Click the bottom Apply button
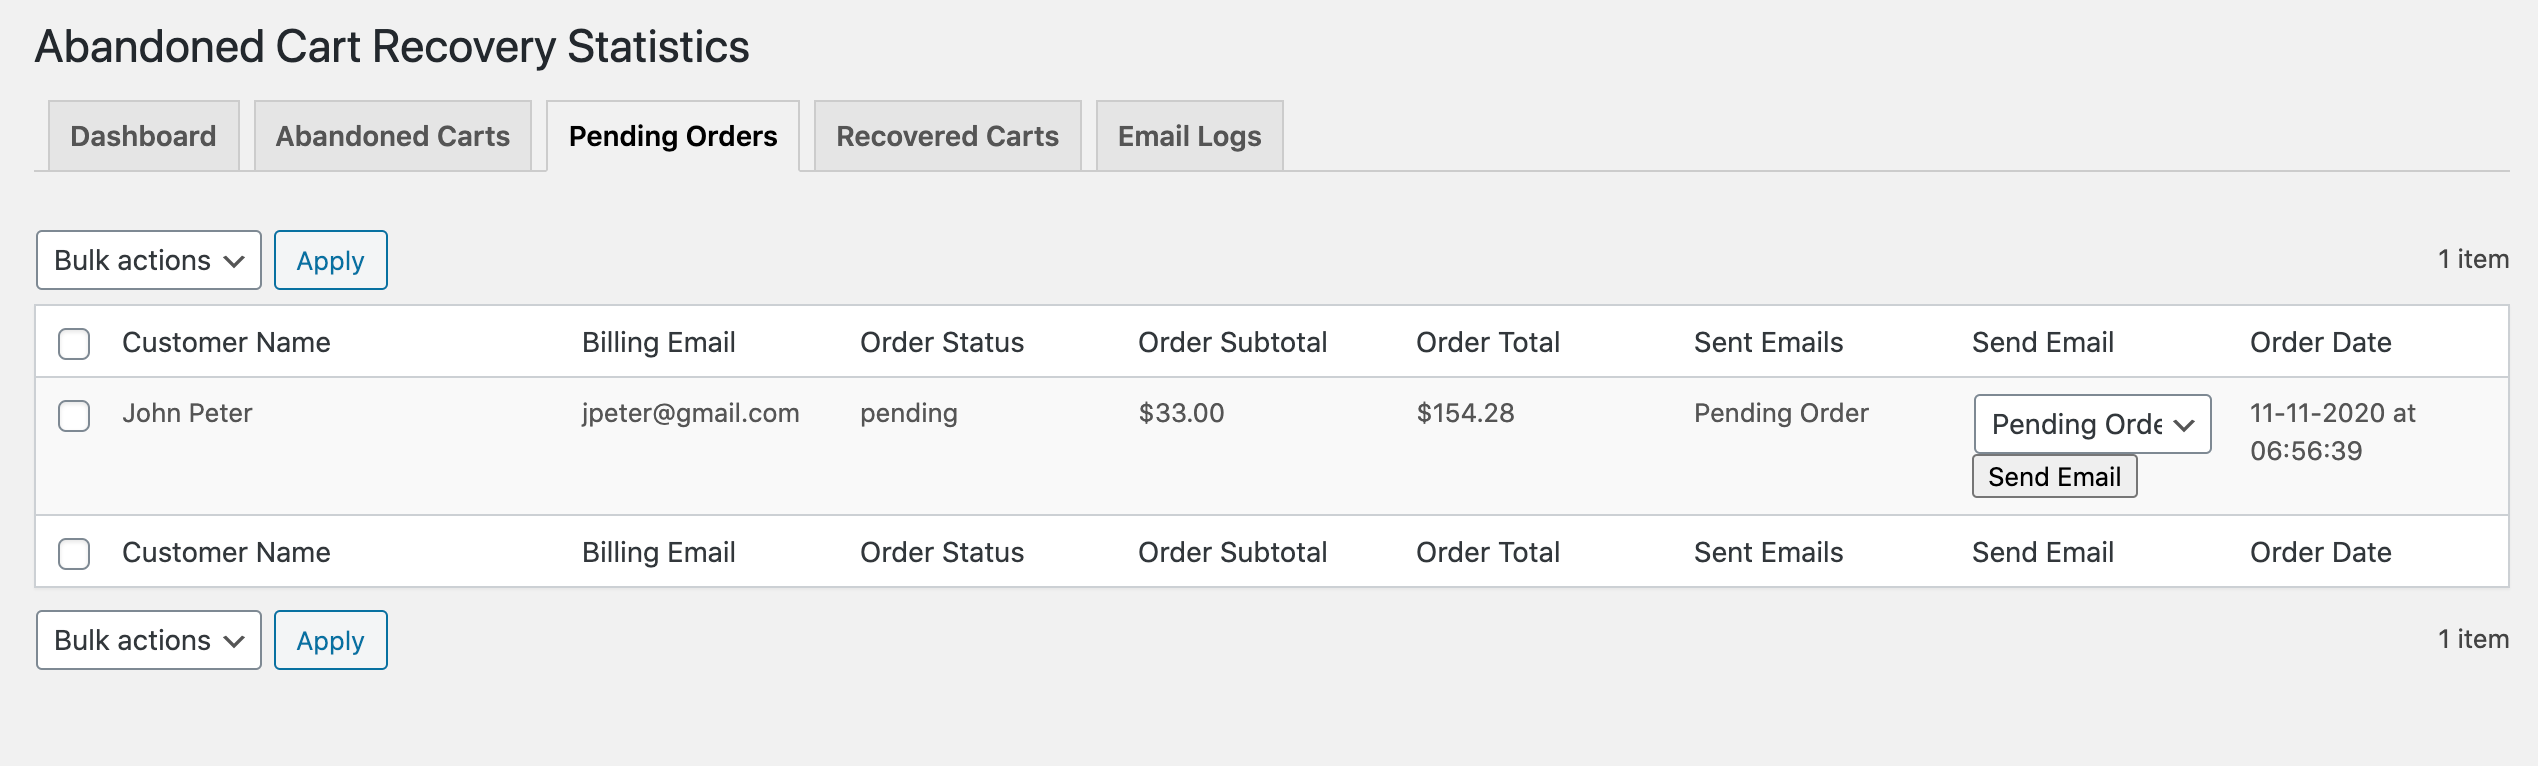Screen dimensions: 2538x766 [330, 640]
